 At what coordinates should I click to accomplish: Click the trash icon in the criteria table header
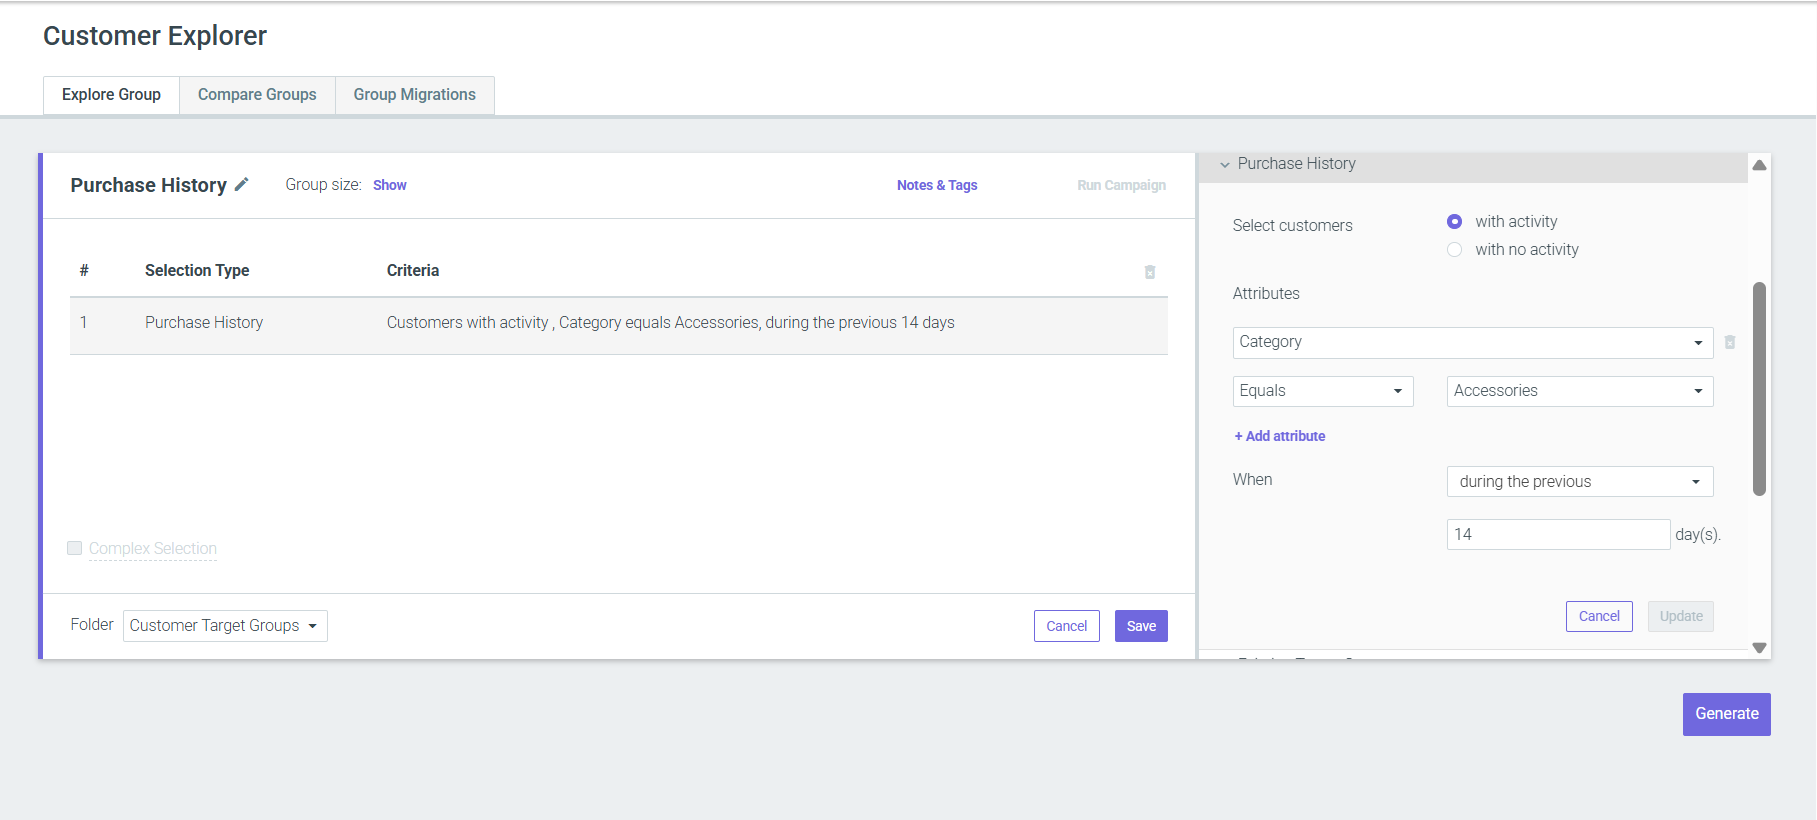point(1150,272)
